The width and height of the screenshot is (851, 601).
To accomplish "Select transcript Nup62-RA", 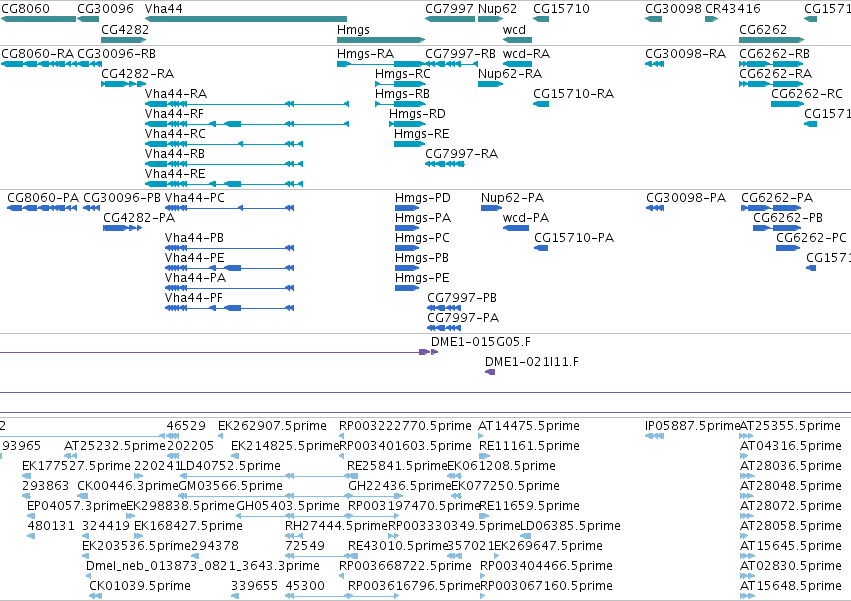I will (510, 74).
